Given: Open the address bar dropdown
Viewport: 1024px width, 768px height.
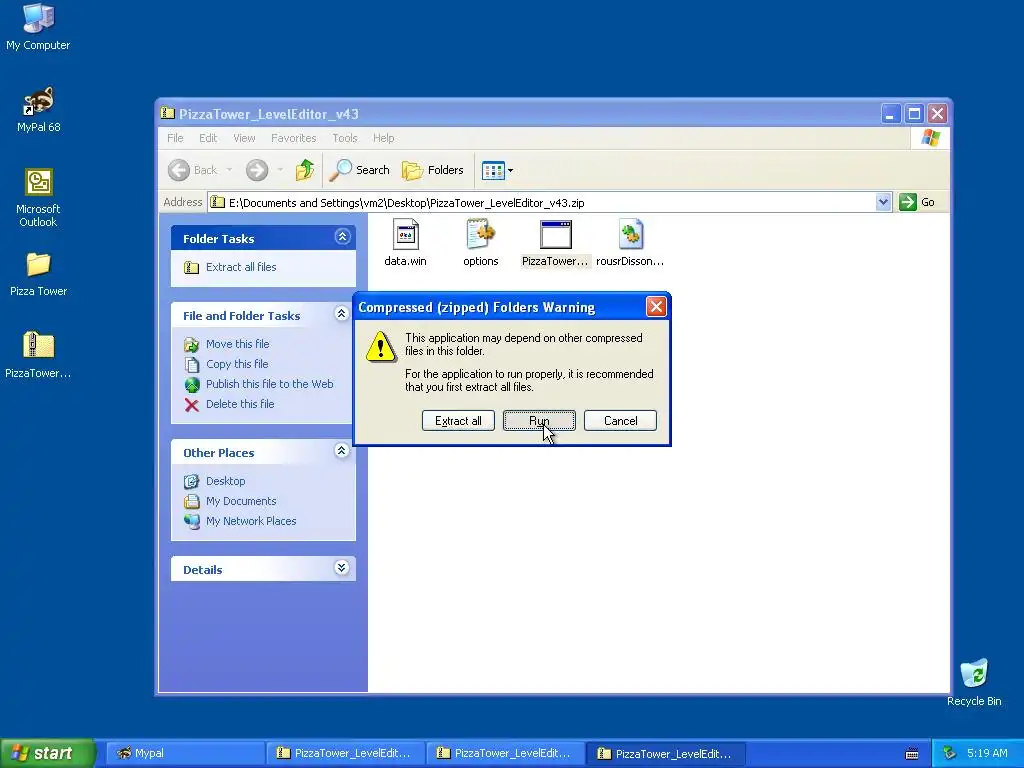Looking at the screenshot, I should 883,202.
